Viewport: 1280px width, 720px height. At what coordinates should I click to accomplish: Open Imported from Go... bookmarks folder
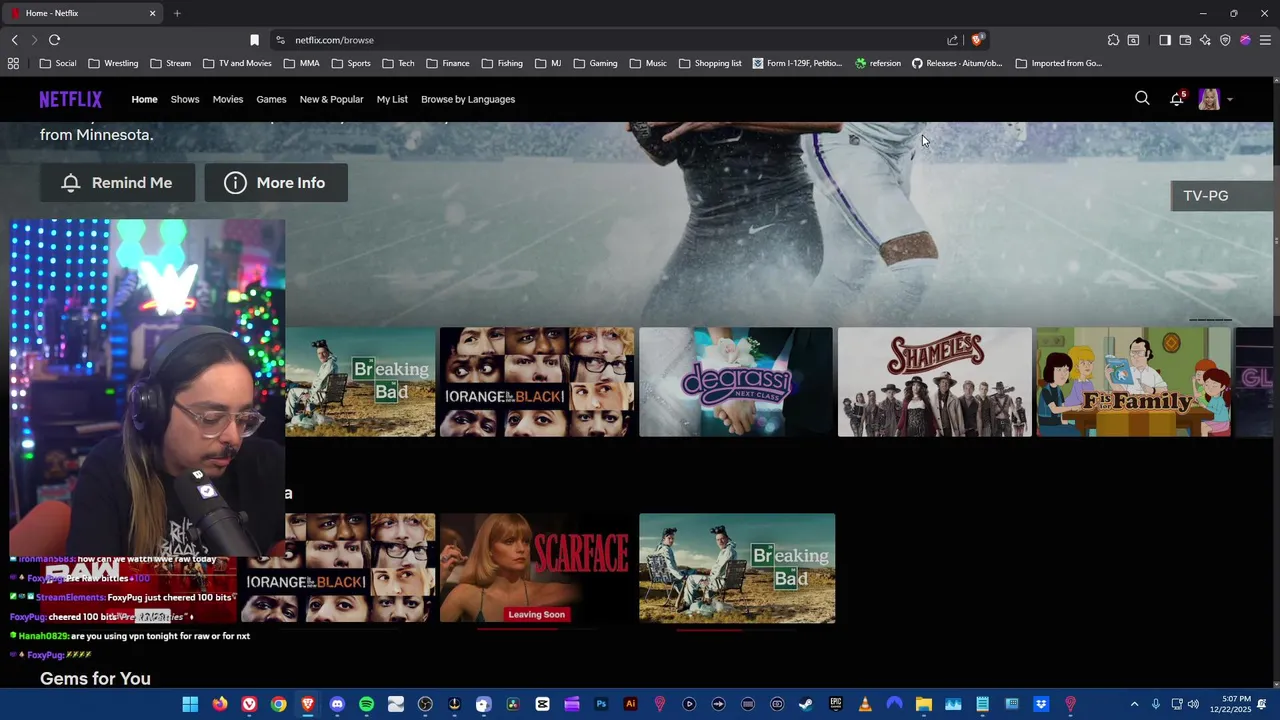click(x=1058, y=63)
